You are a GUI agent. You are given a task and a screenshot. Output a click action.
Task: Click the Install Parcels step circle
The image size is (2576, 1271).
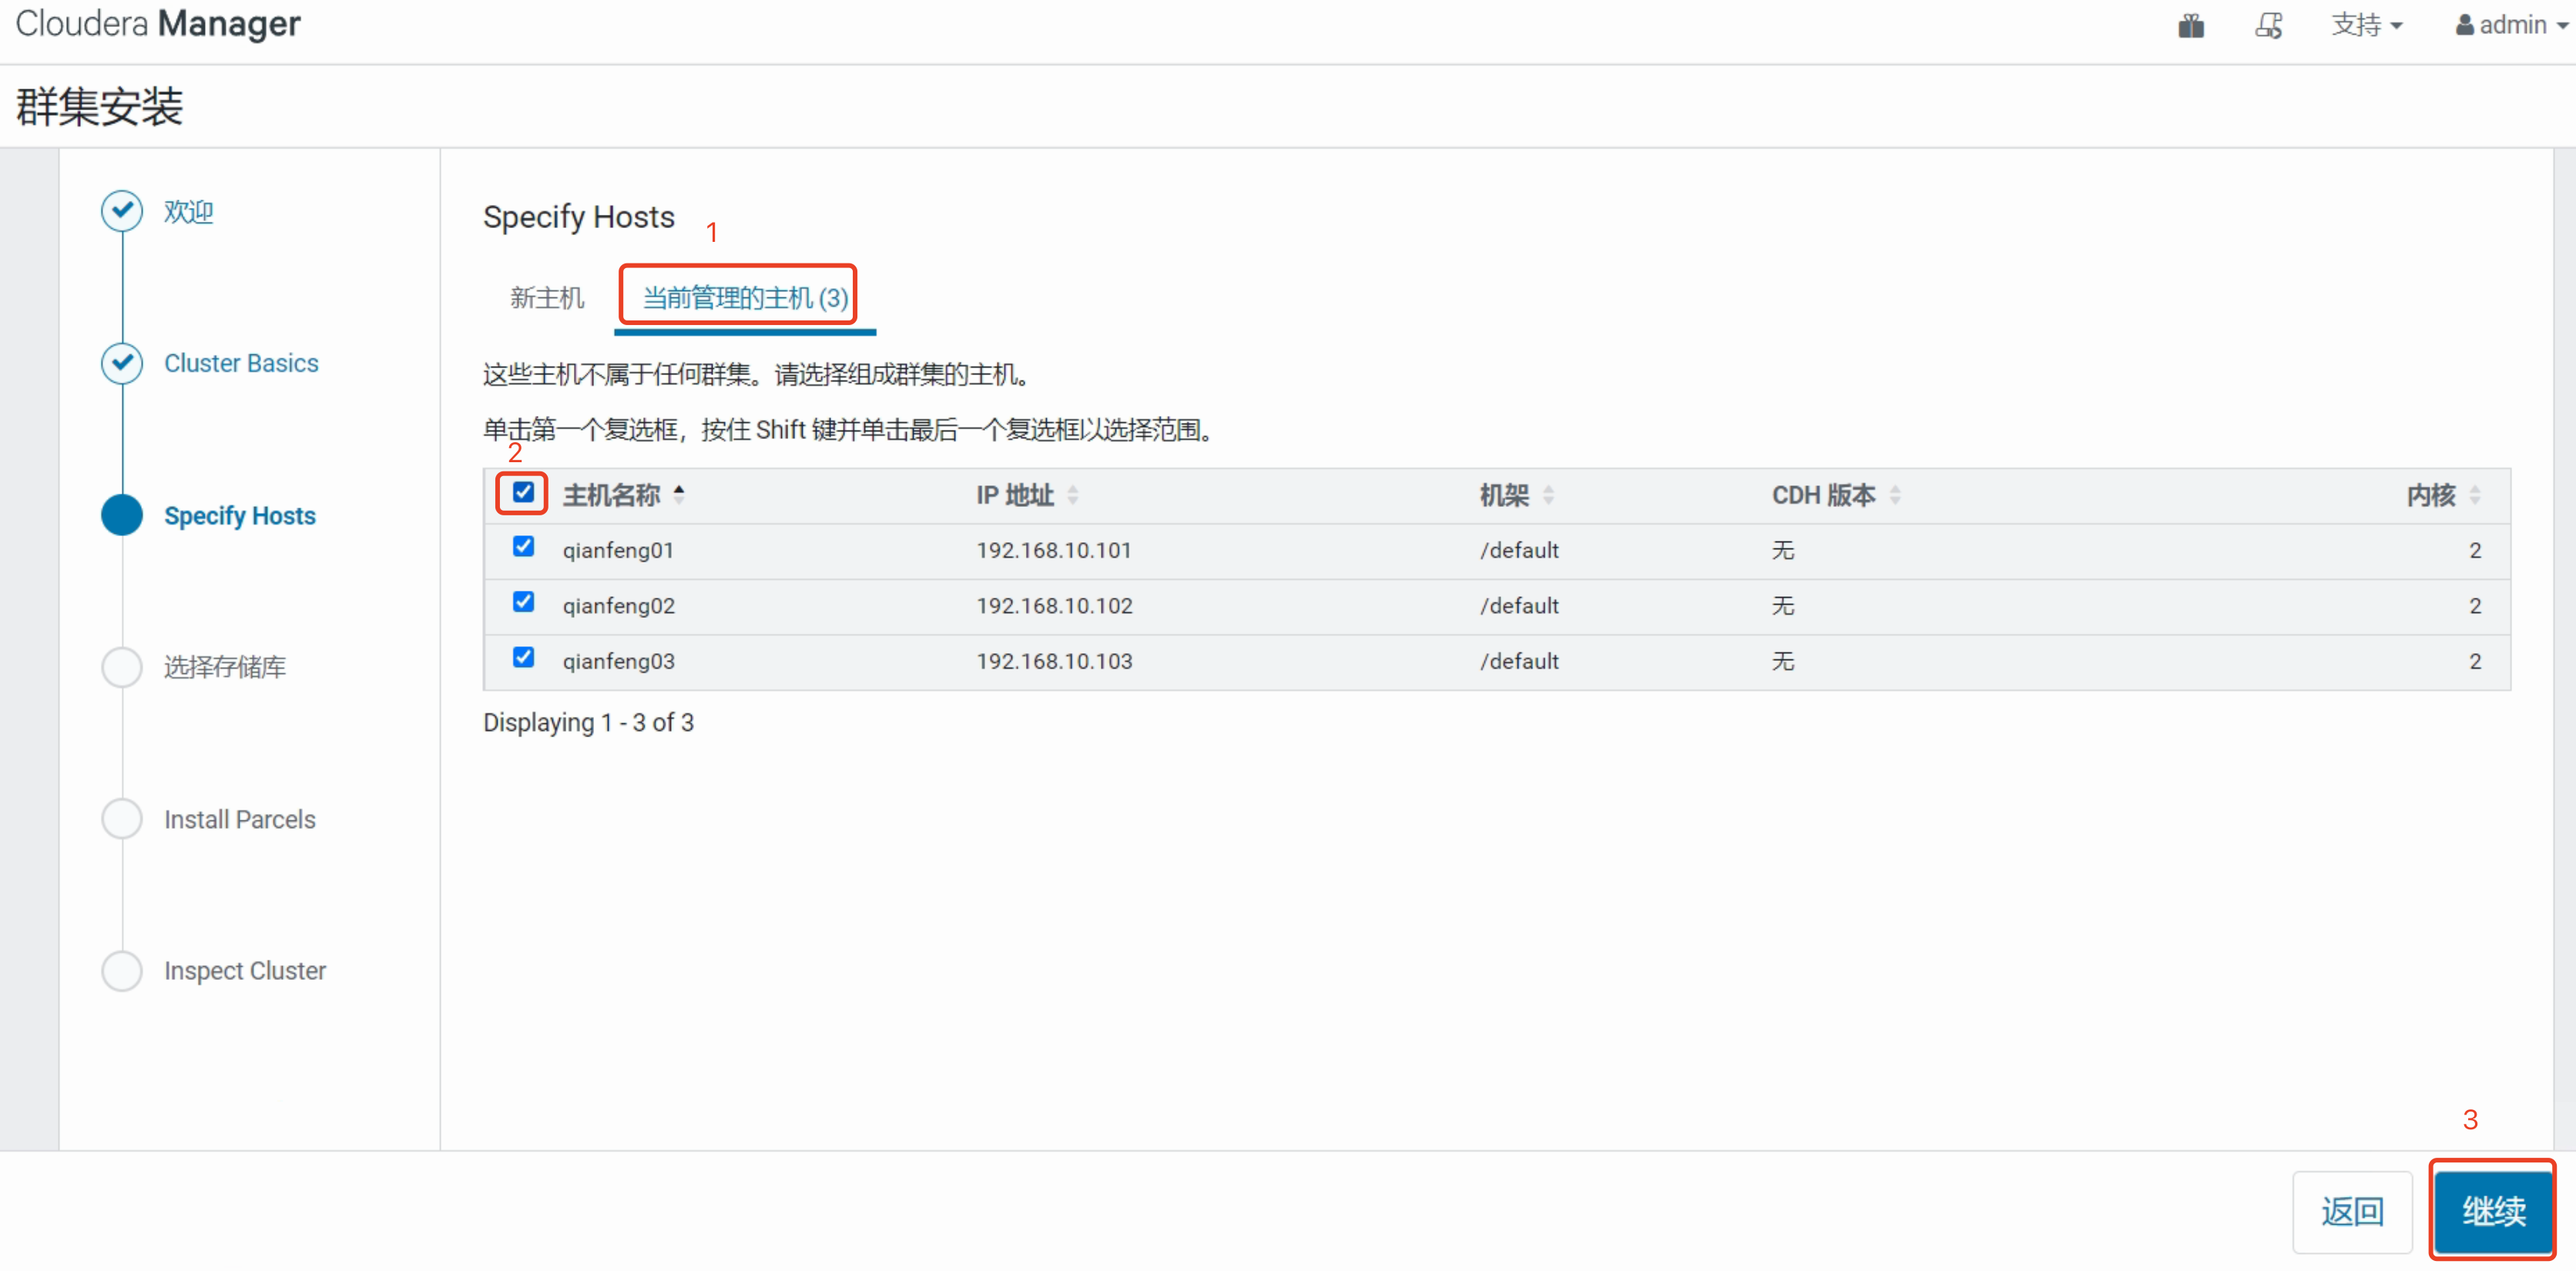tap(122, 819)
